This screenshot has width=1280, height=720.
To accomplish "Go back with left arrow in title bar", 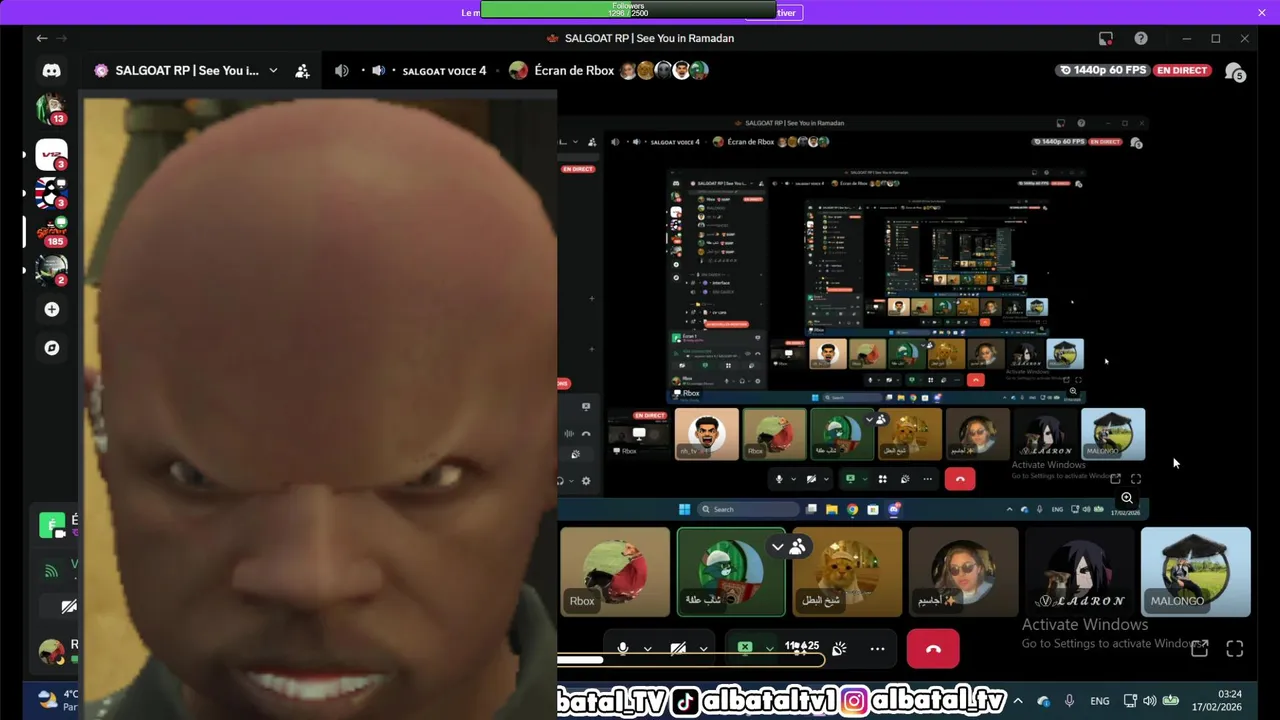I will click(x=41, y=38).
